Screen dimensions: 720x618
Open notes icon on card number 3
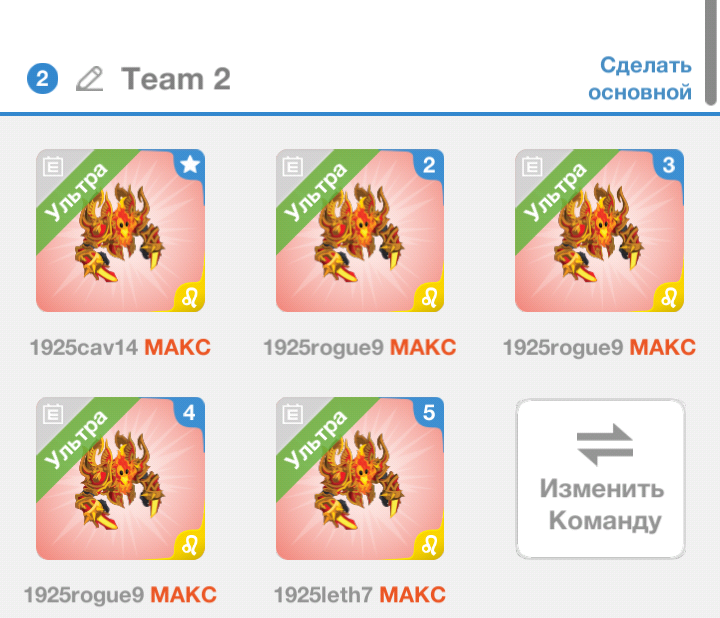(532, 166)
